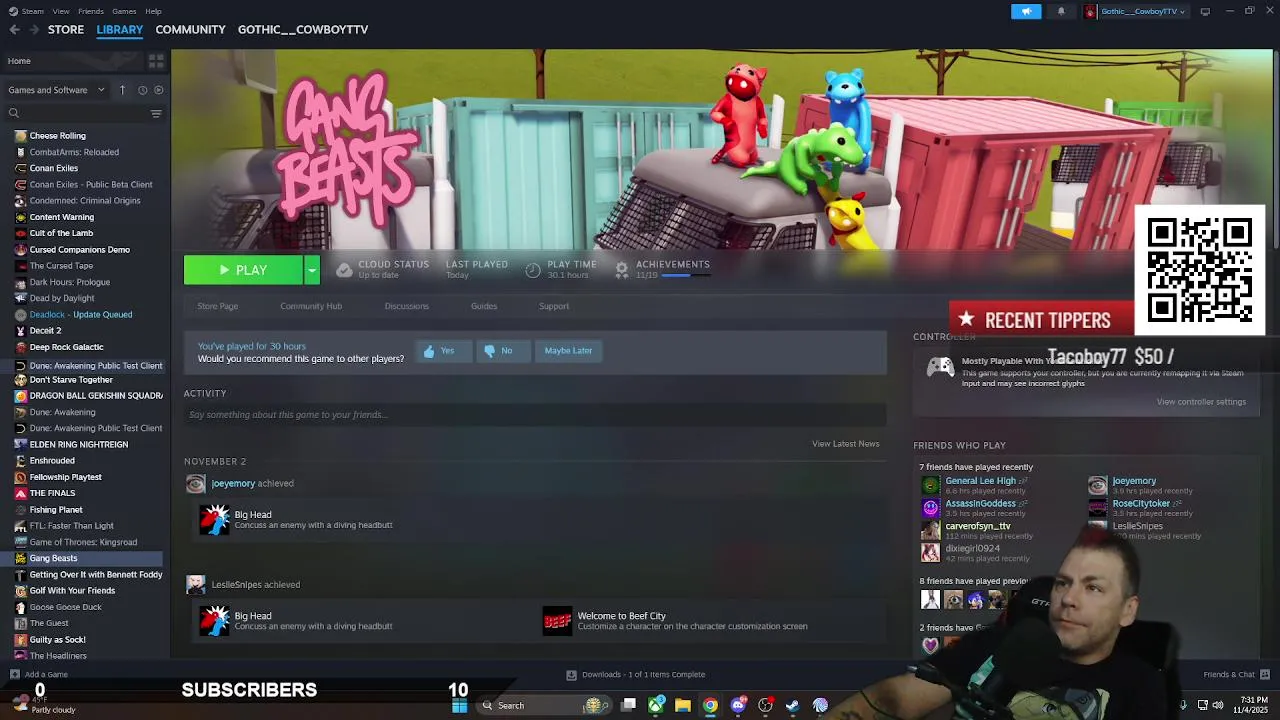Click the library search magnifier icon
This screenshot has height=720, width=1280.
14,113
